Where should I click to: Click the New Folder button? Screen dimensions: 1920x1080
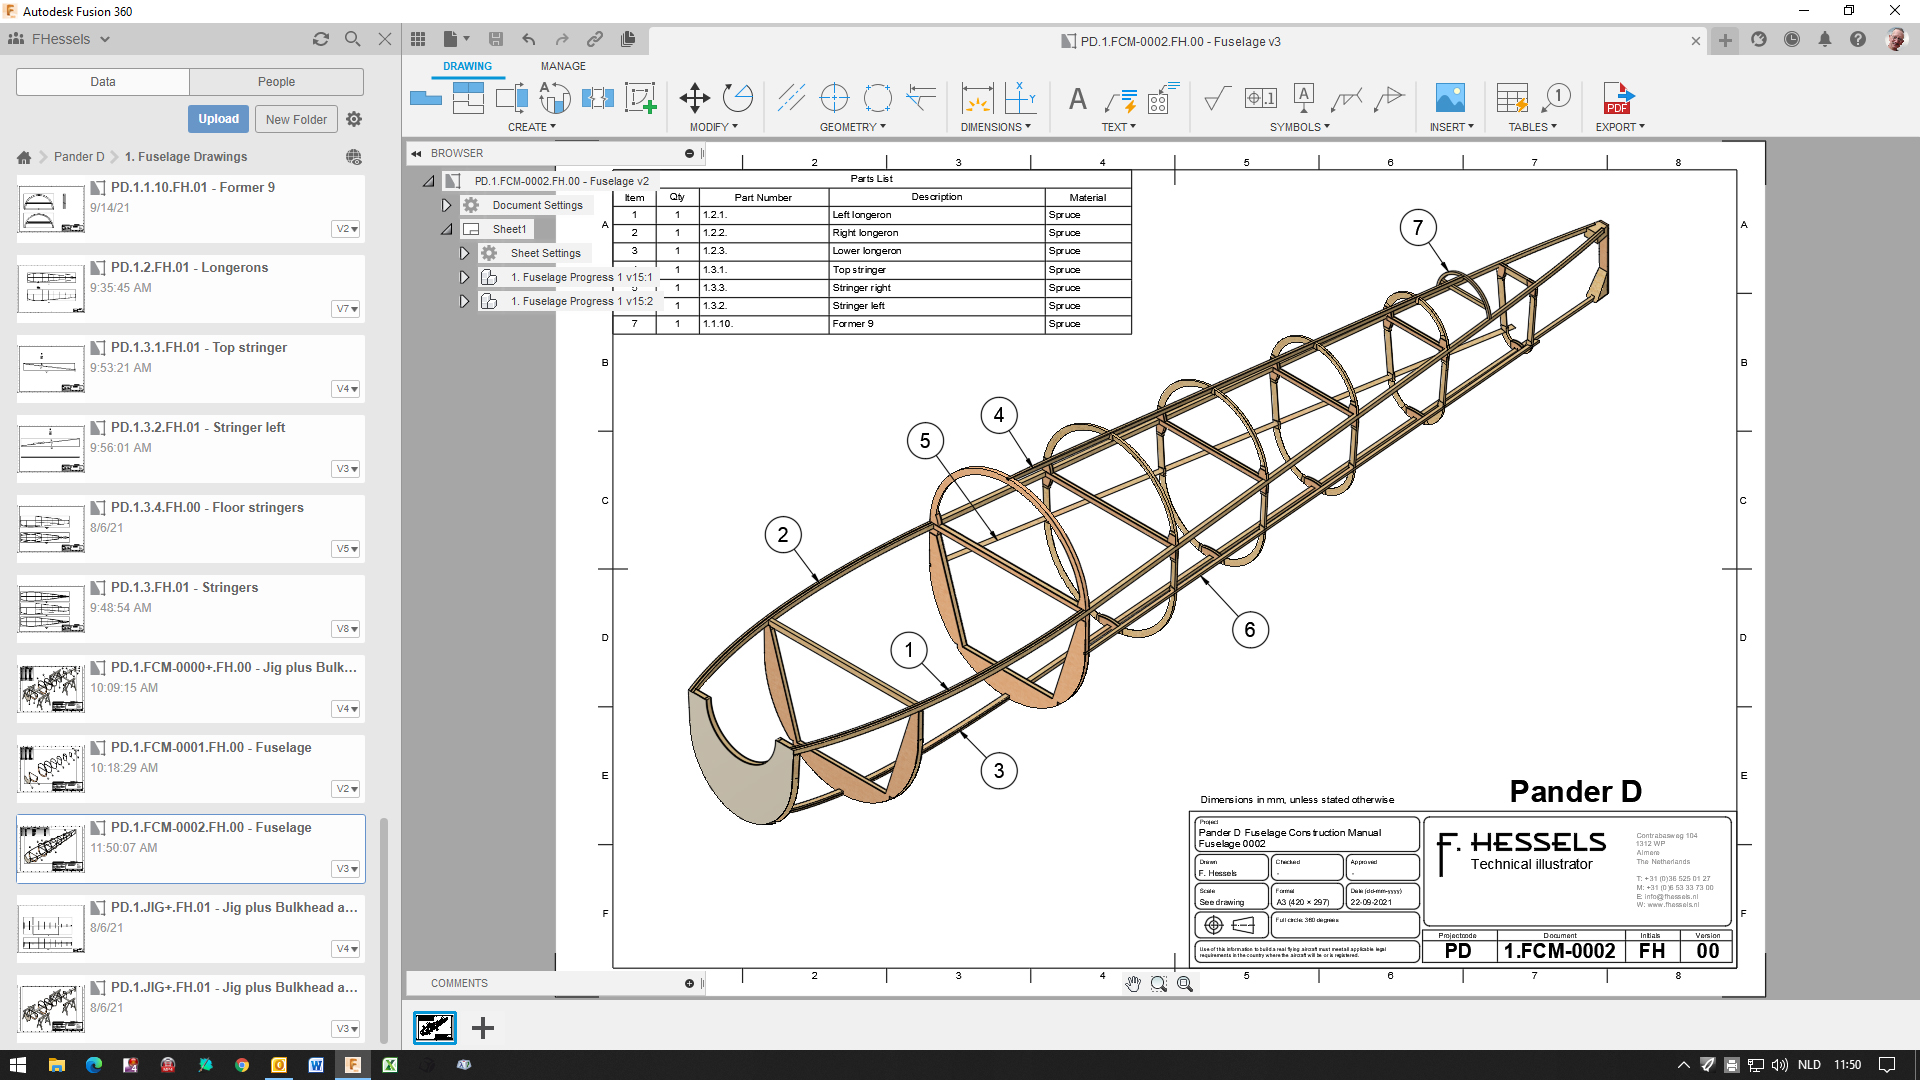click(296, 119)
